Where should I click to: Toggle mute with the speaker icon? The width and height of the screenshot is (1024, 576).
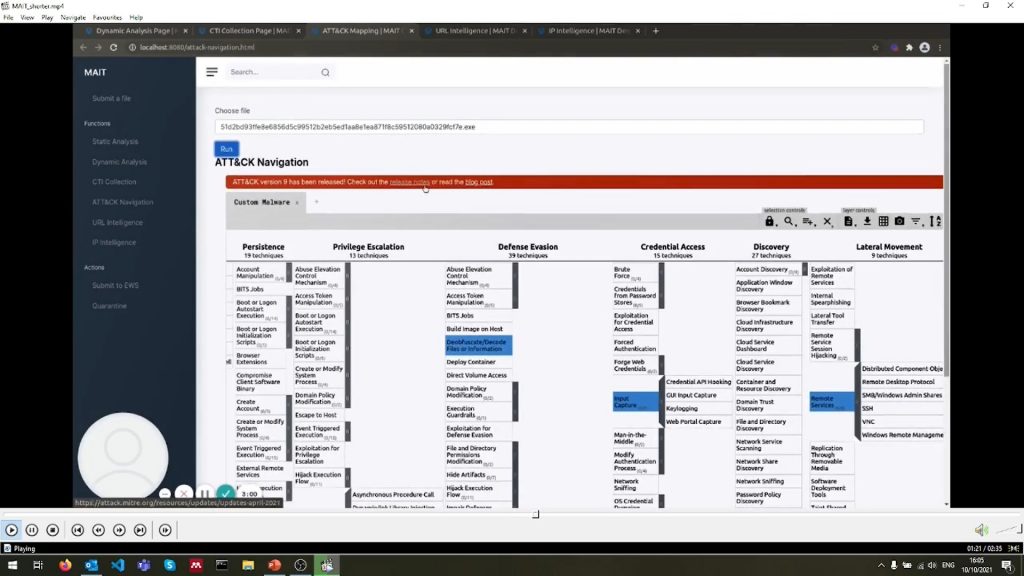[981, 530]
